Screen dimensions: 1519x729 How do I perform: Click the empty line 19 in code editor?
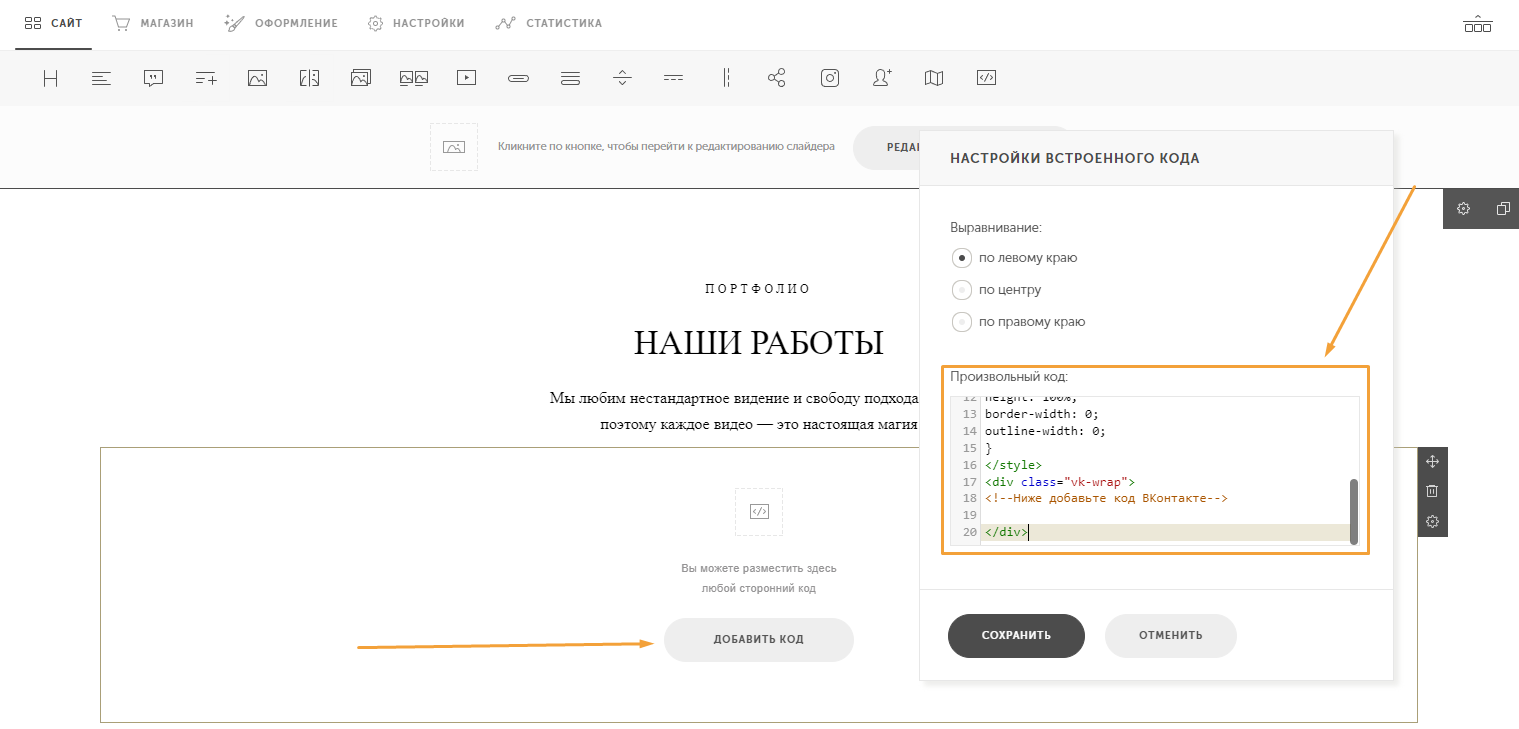[x=1165, y=515]
